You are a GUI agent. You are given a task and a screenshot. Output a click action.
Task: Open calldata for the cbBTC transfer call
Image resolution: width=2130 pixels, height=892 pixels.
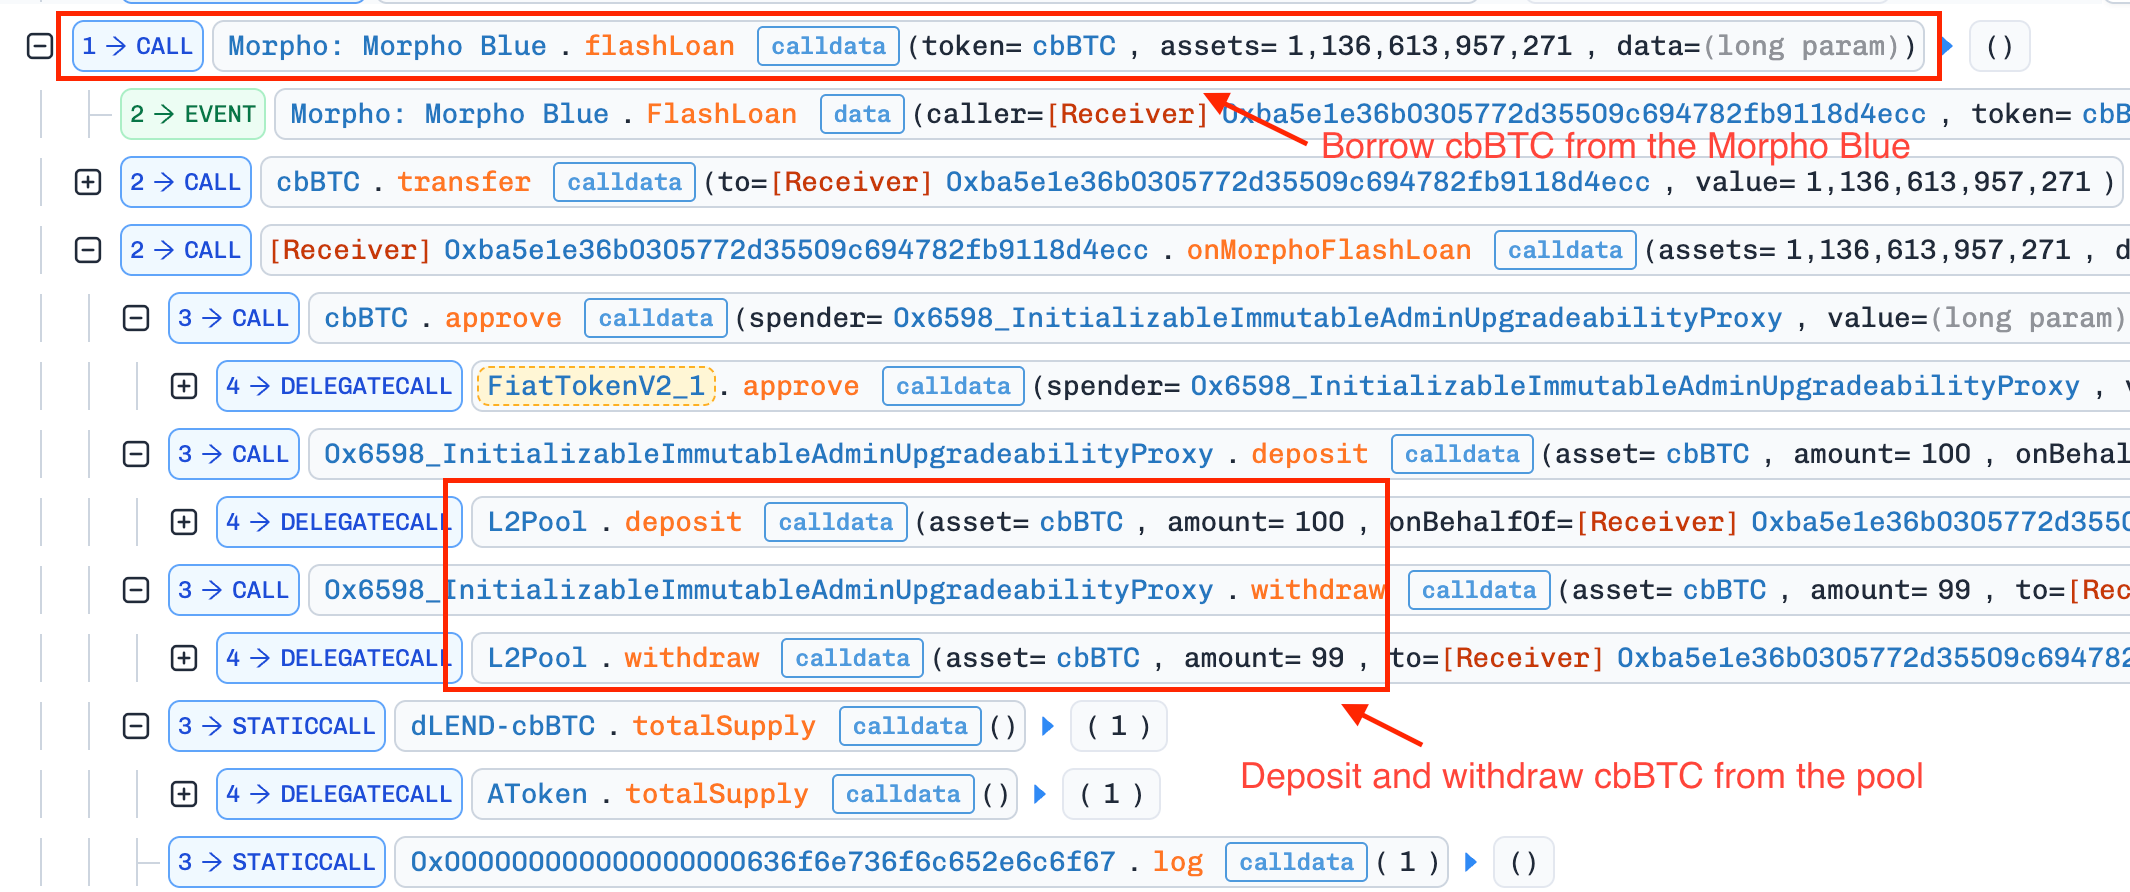click(x=624, y=182)
